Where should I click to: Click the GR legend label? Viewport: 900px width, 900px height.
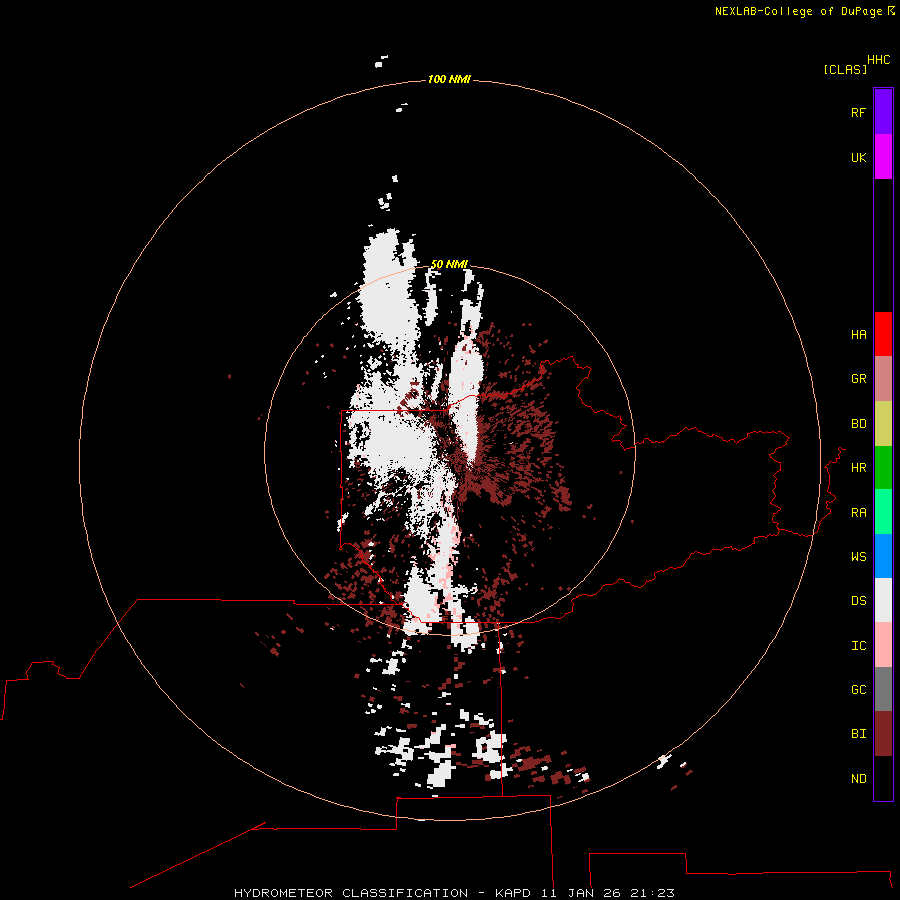(x=858, y=379)
